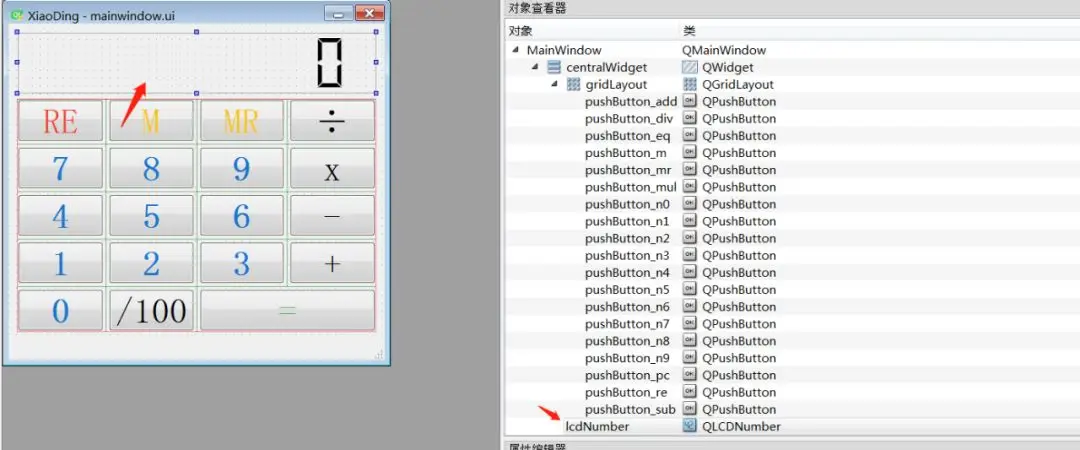Select pushButton_mr tree row
This screenshot has height=450, width=1080.
[627, 170]
